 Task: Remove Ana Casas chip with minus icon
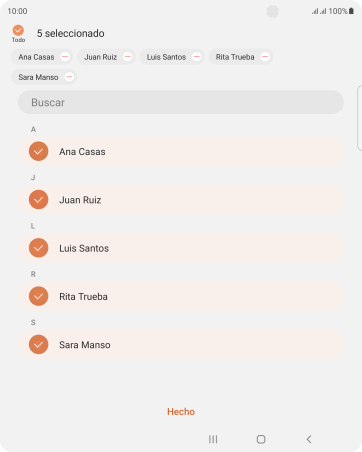coord(65,57)
